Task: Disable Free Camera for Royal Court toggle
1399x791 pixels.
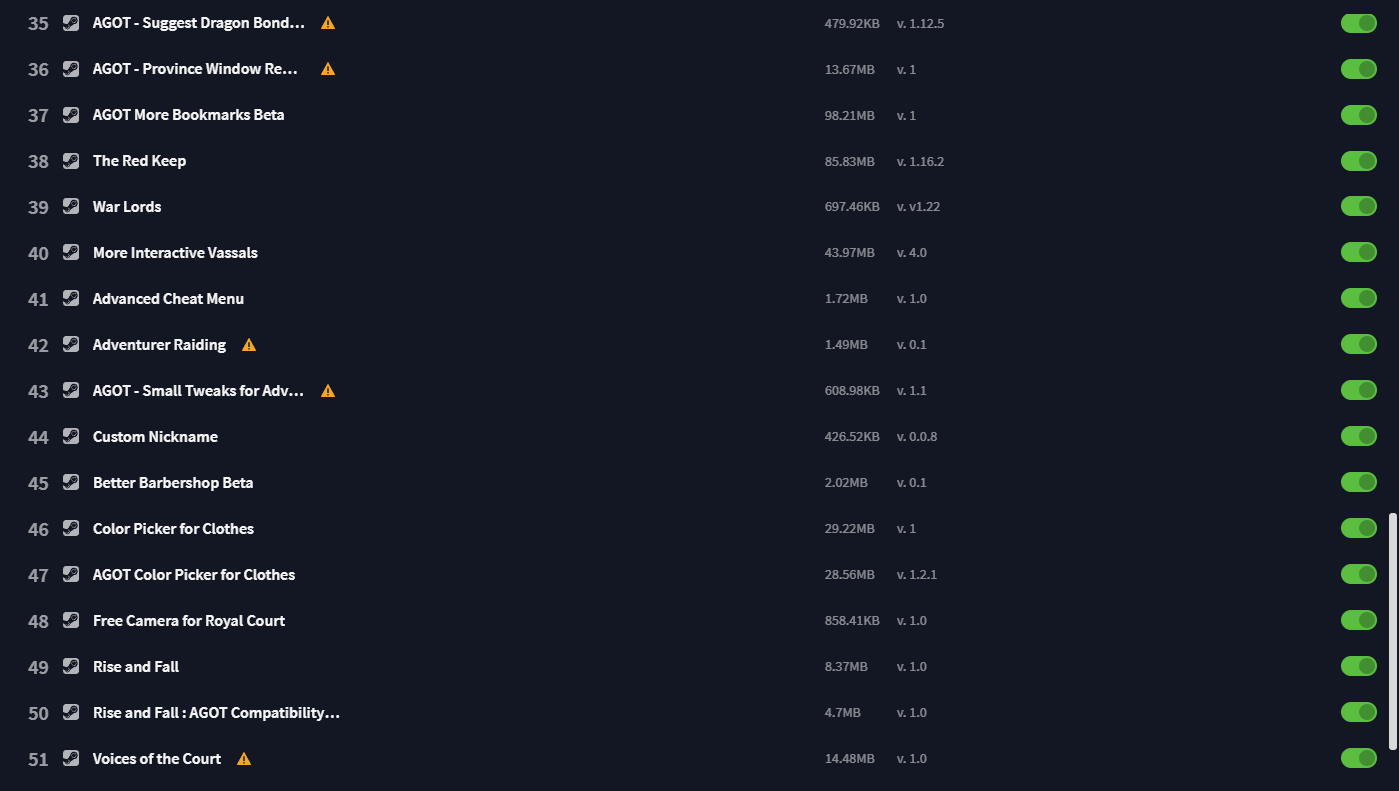Action: [1359, 620]
